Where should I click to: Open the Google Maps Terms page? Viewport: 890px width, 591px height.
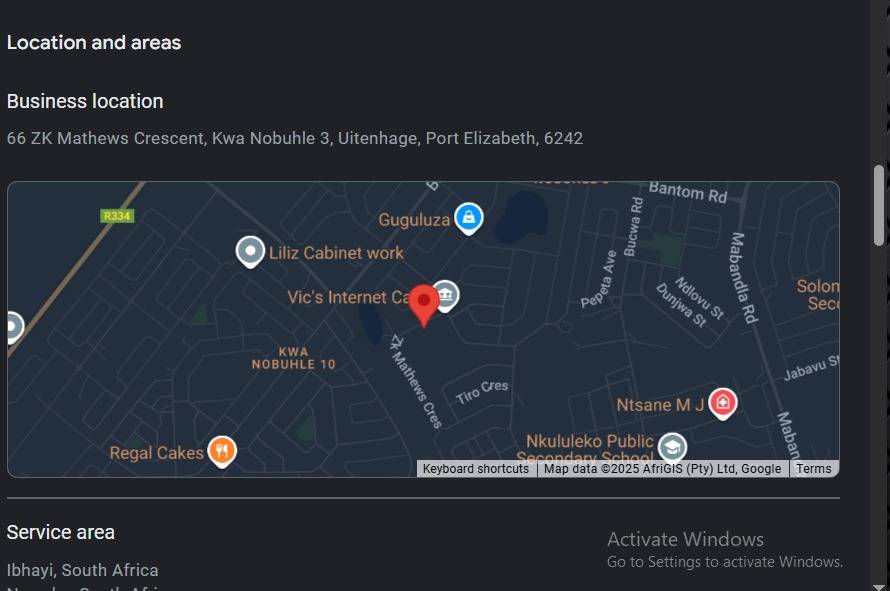click(x=814, y=468)
